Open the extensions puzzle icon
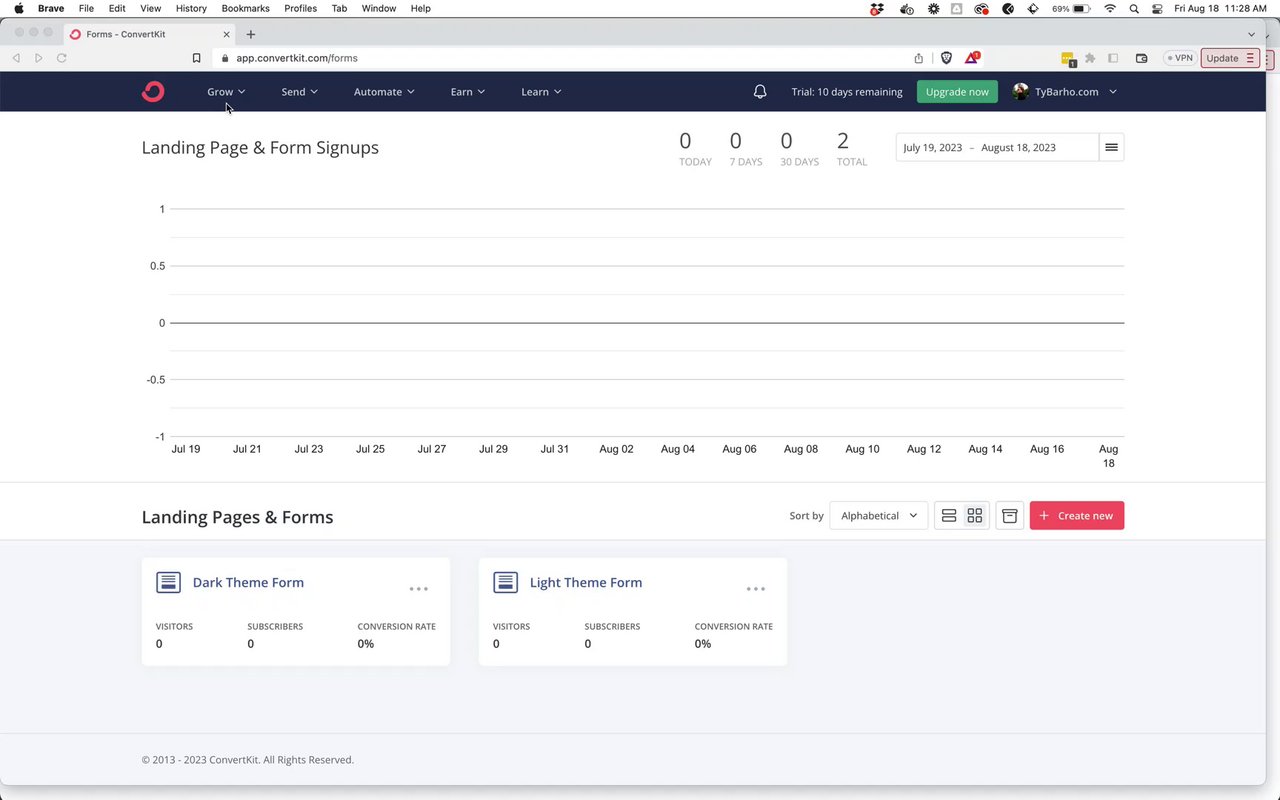This screenshot has width=1280, height=800. [1090, 58]
